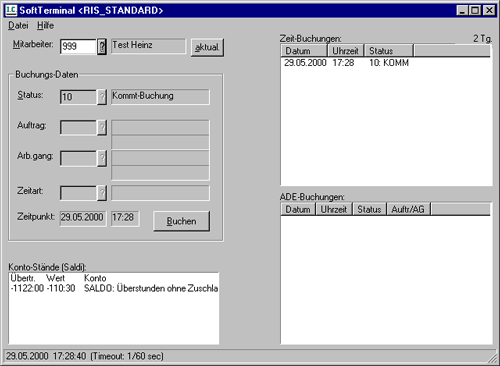Click the SoftTerminal title bar app icon
Viewport: 500px width, 366px height.
[11, 10]
